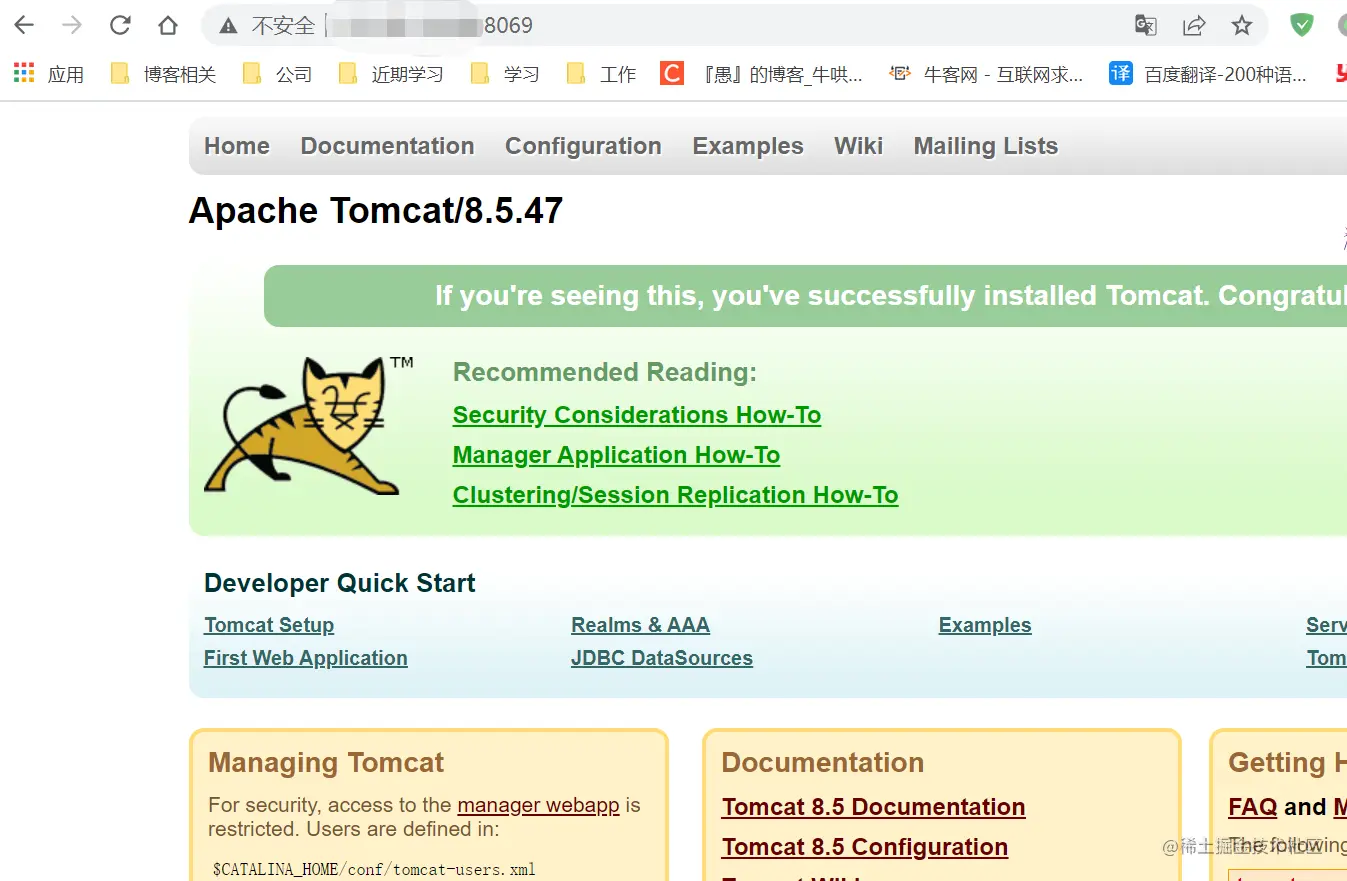This screenshot has width=1347, height=881.
Task: Click the not-secure warning triangle icon
Action: [229, 26]
